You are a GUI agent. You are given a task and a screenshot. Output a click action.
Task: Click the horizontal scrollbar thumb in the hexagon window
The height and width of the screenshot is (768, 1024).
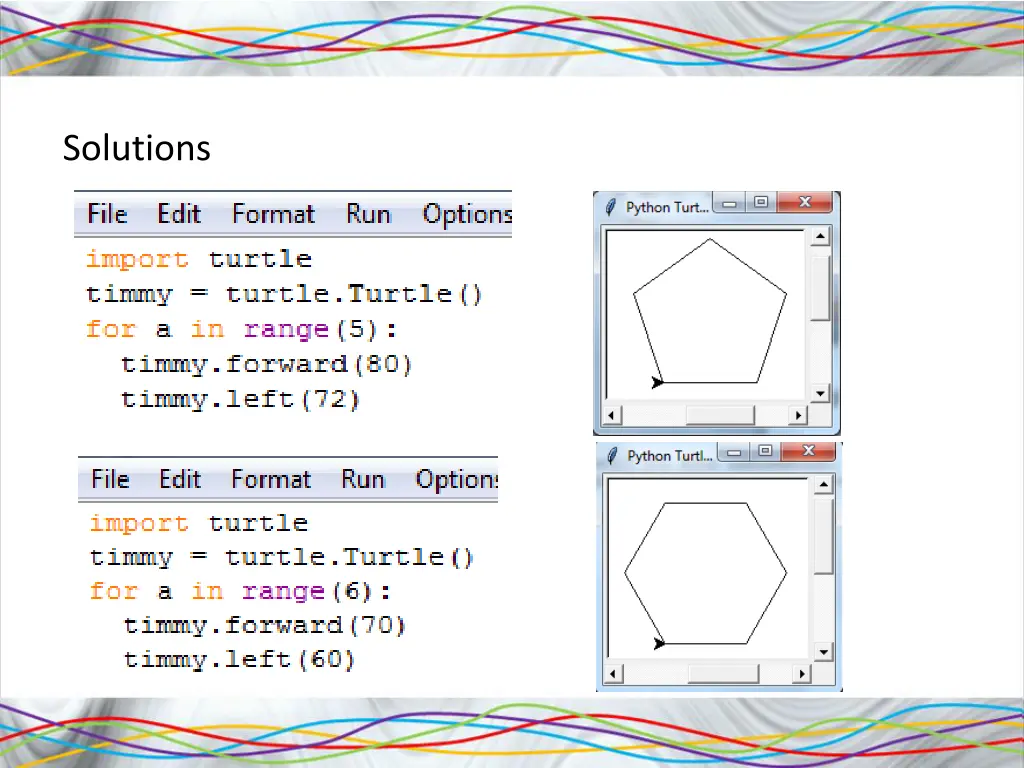(x=724, y=673)
